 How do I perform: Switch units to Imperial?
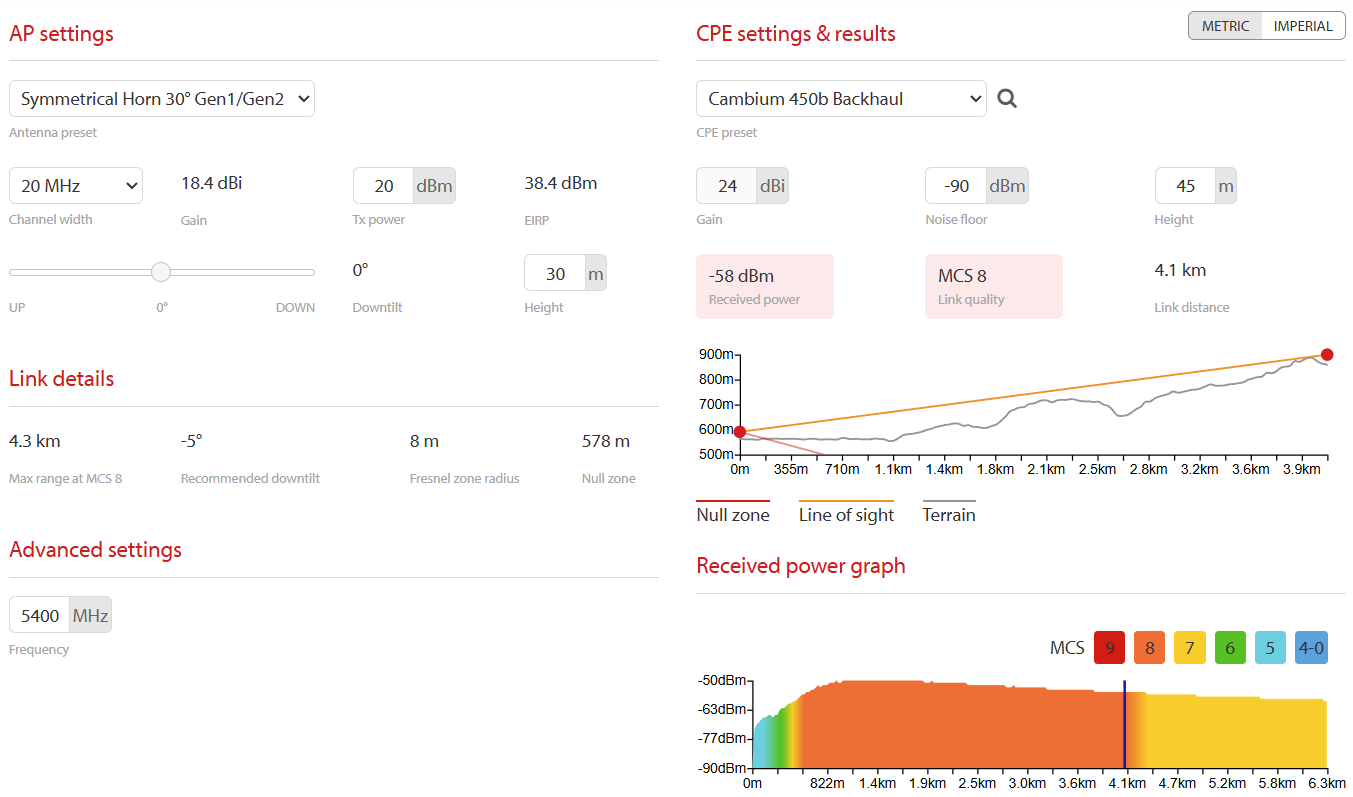pos(1303,26)
